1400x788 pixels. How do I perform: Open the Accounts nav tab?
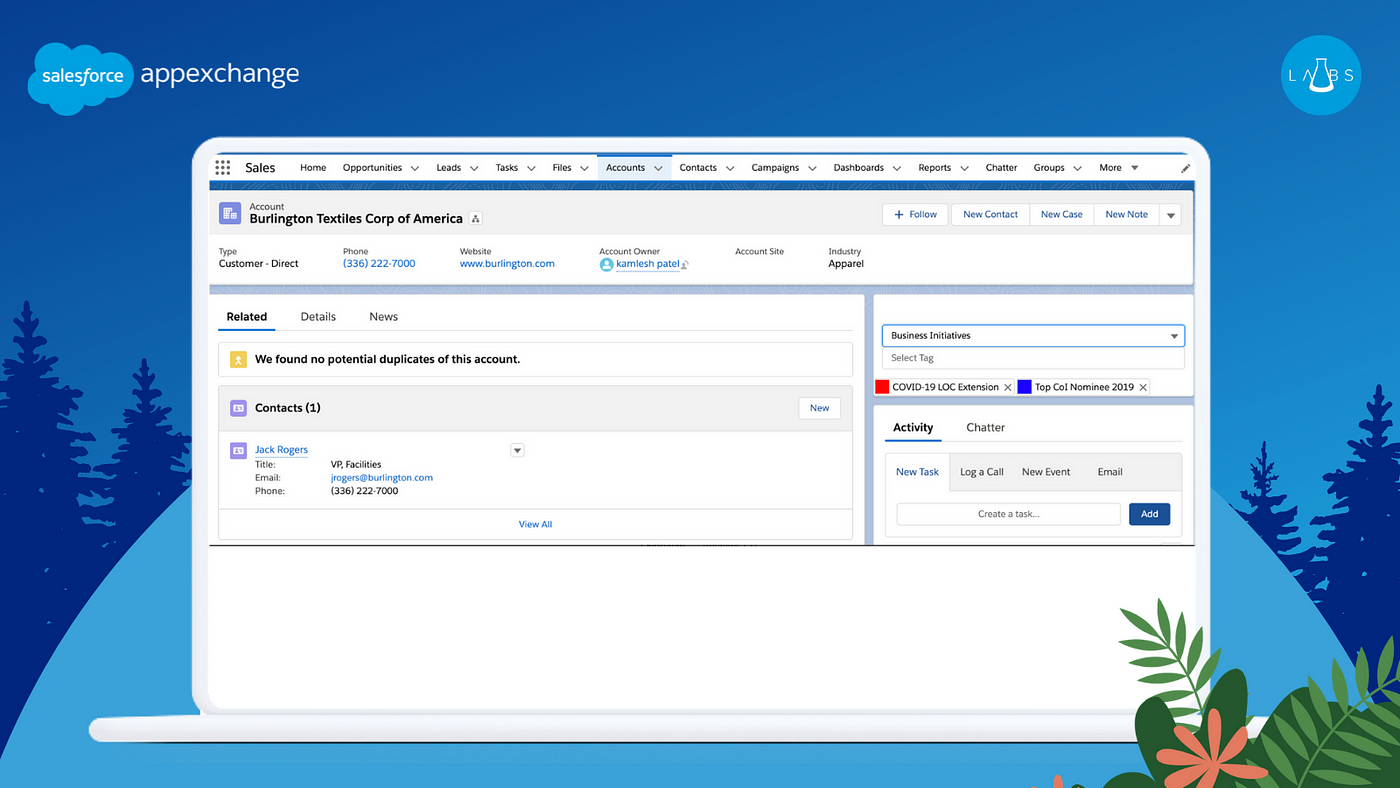[x=625, y=168]
